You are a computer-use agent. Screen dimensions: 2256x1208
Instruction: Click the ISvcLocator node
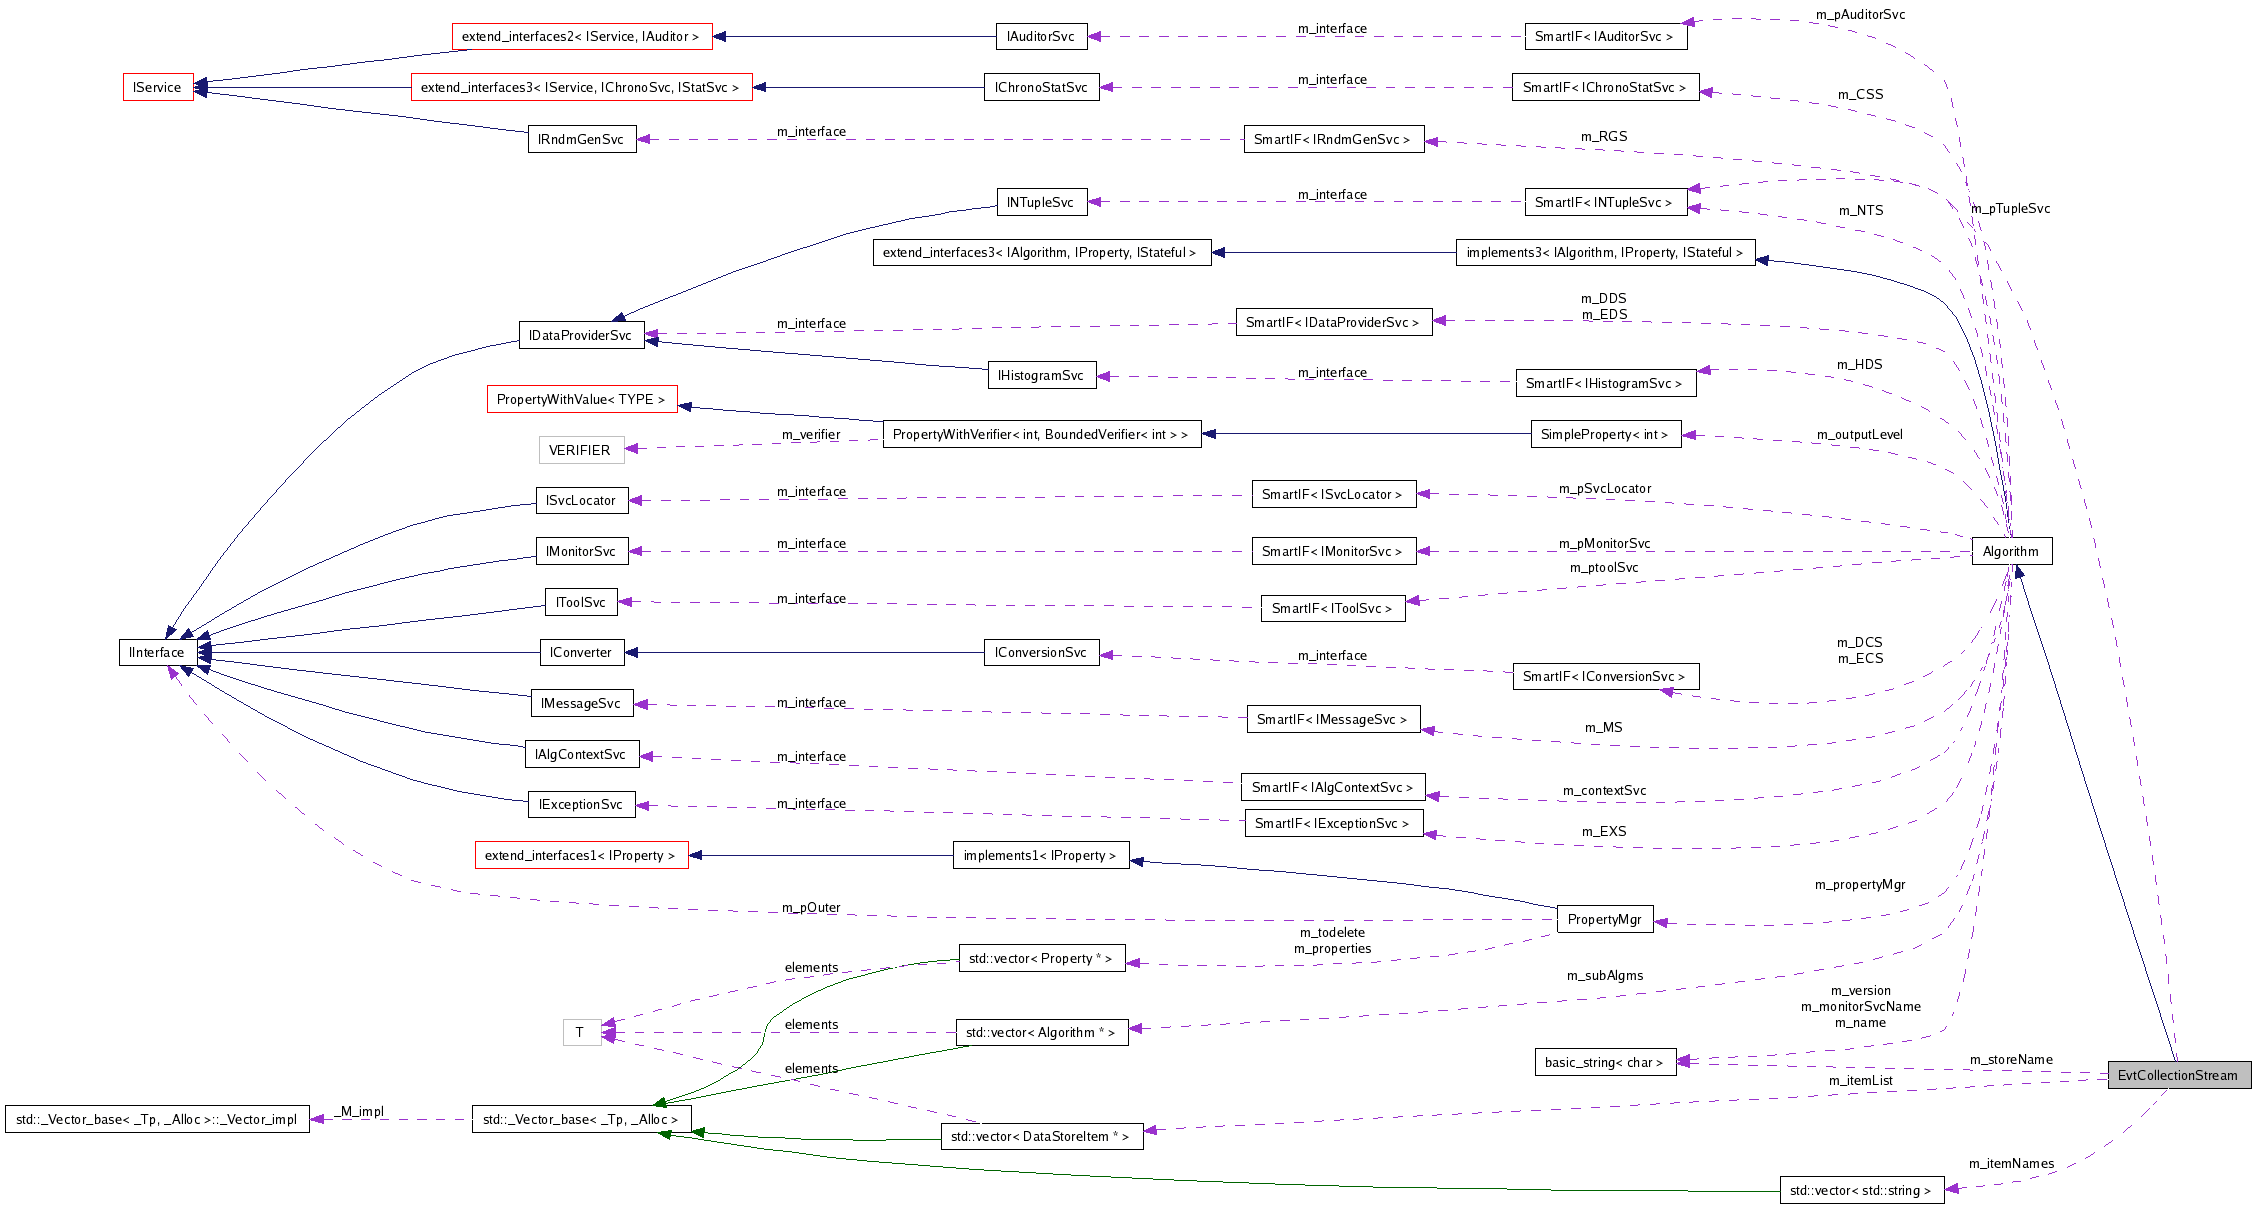(x=581, y=500)
